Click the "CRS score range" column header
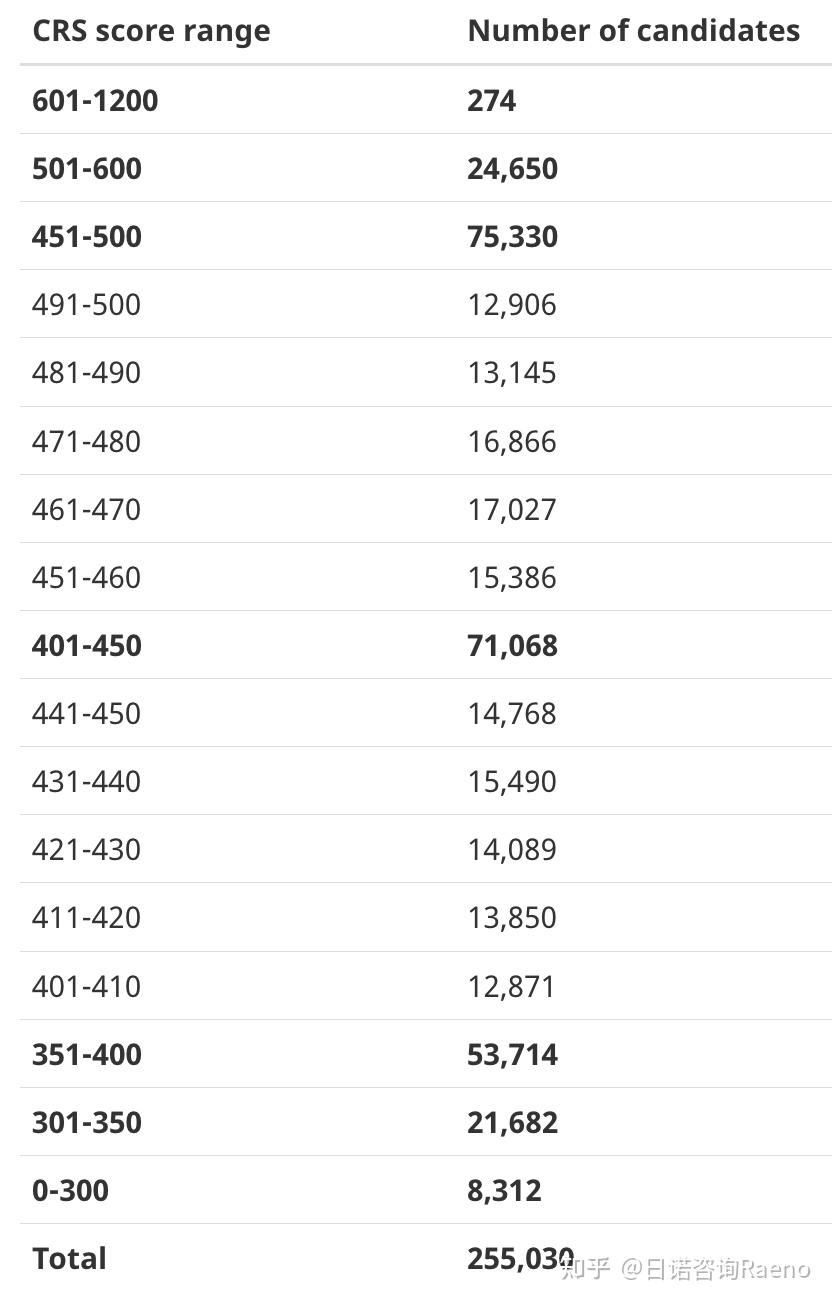Screen dimensions: 832x1302 pyautogui.click(x=151, y=31)
